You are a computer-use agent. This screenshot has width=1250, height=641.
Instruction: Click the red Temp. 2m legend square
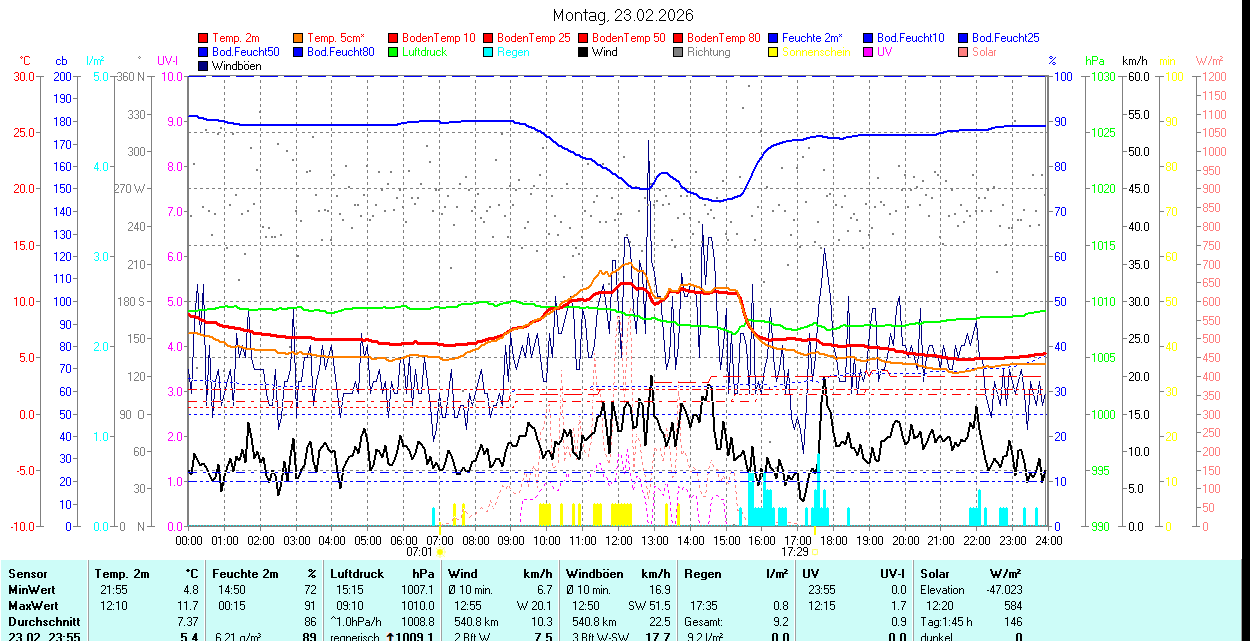pyautogui.click(x=203, y=38)
